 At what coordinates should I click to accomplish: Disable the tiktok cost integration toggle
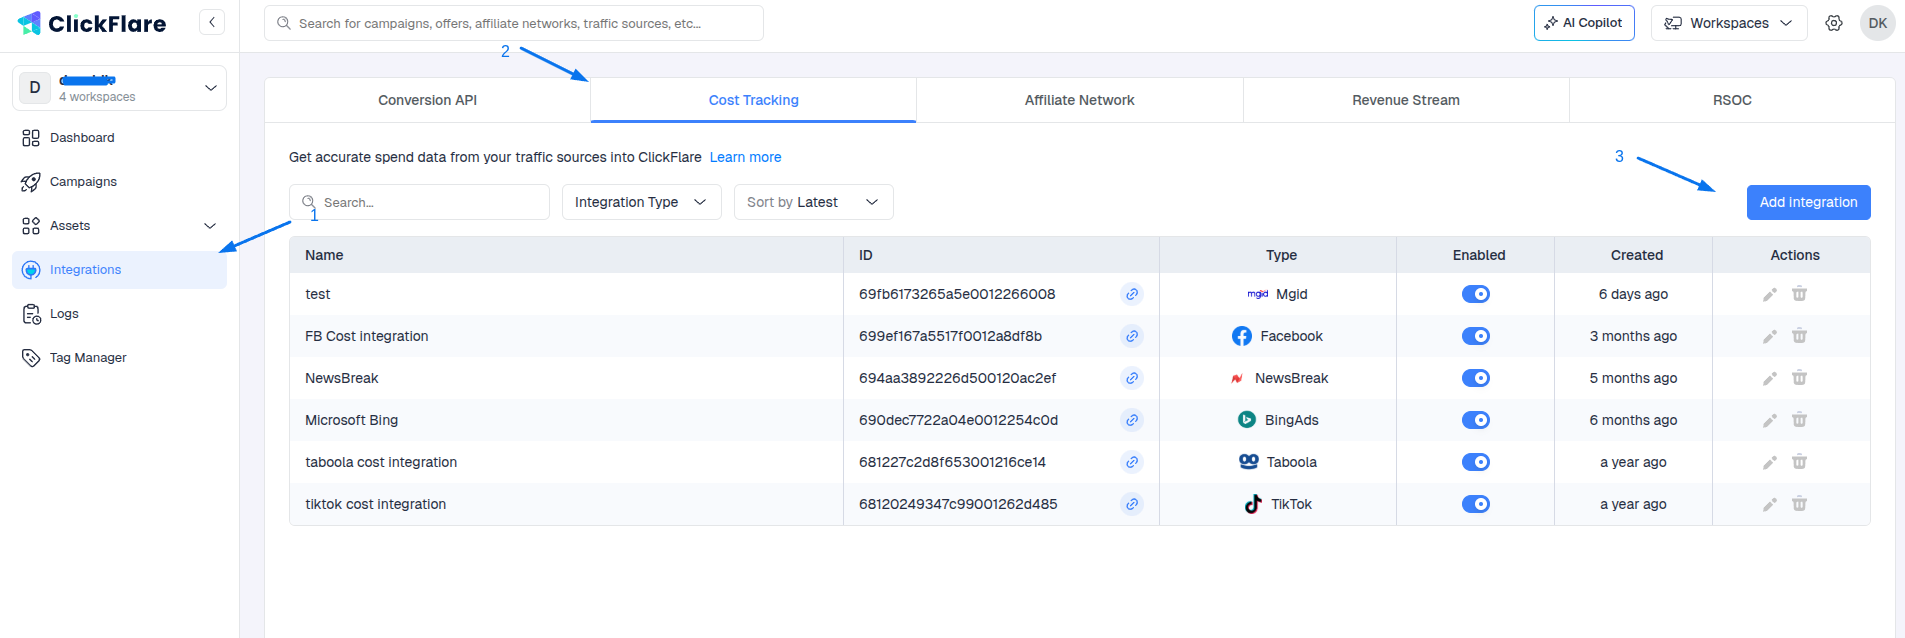[x=1476, y=504]
